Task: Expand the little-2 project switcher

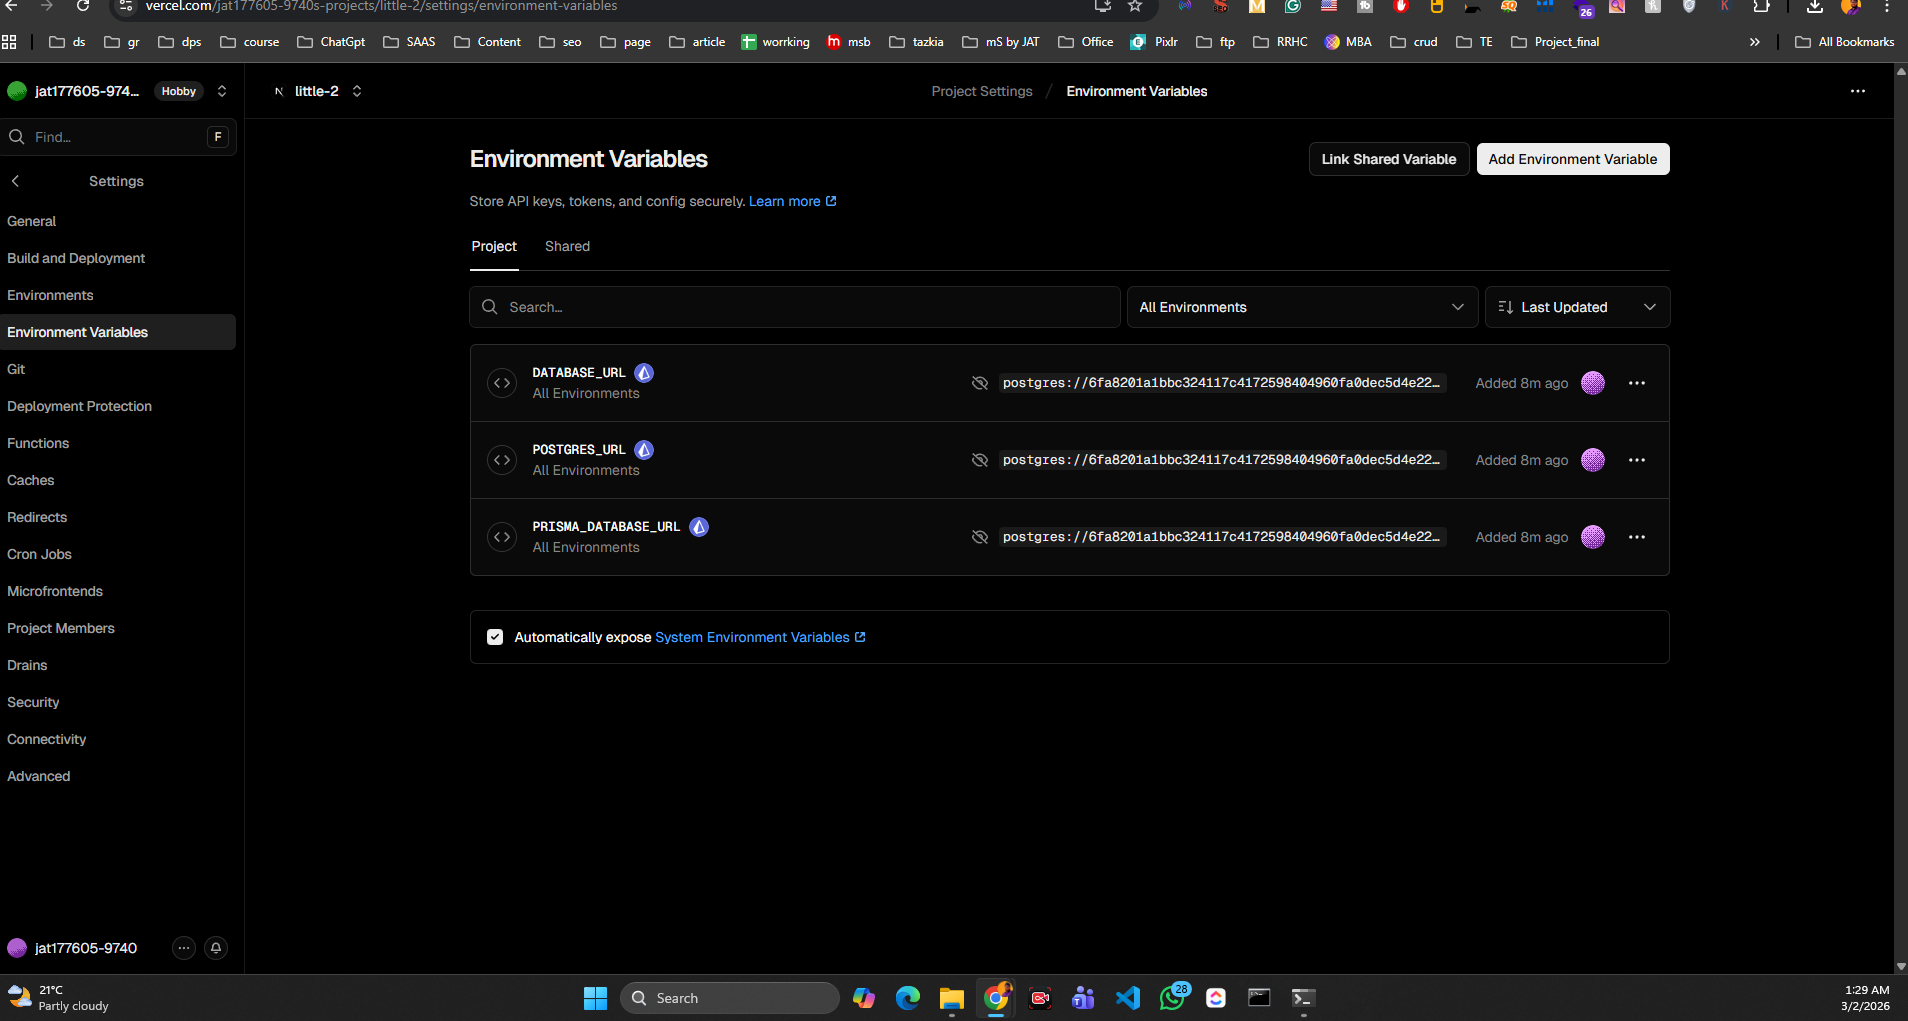Action: 357,91
